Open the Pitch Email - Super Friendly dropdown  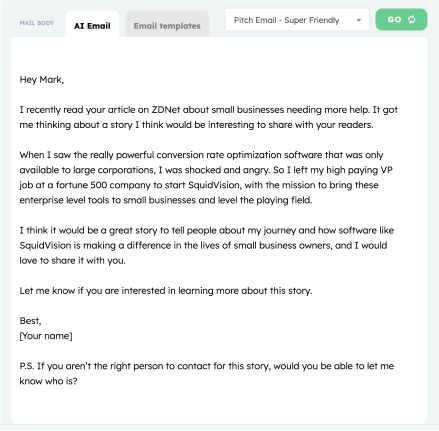297,20
